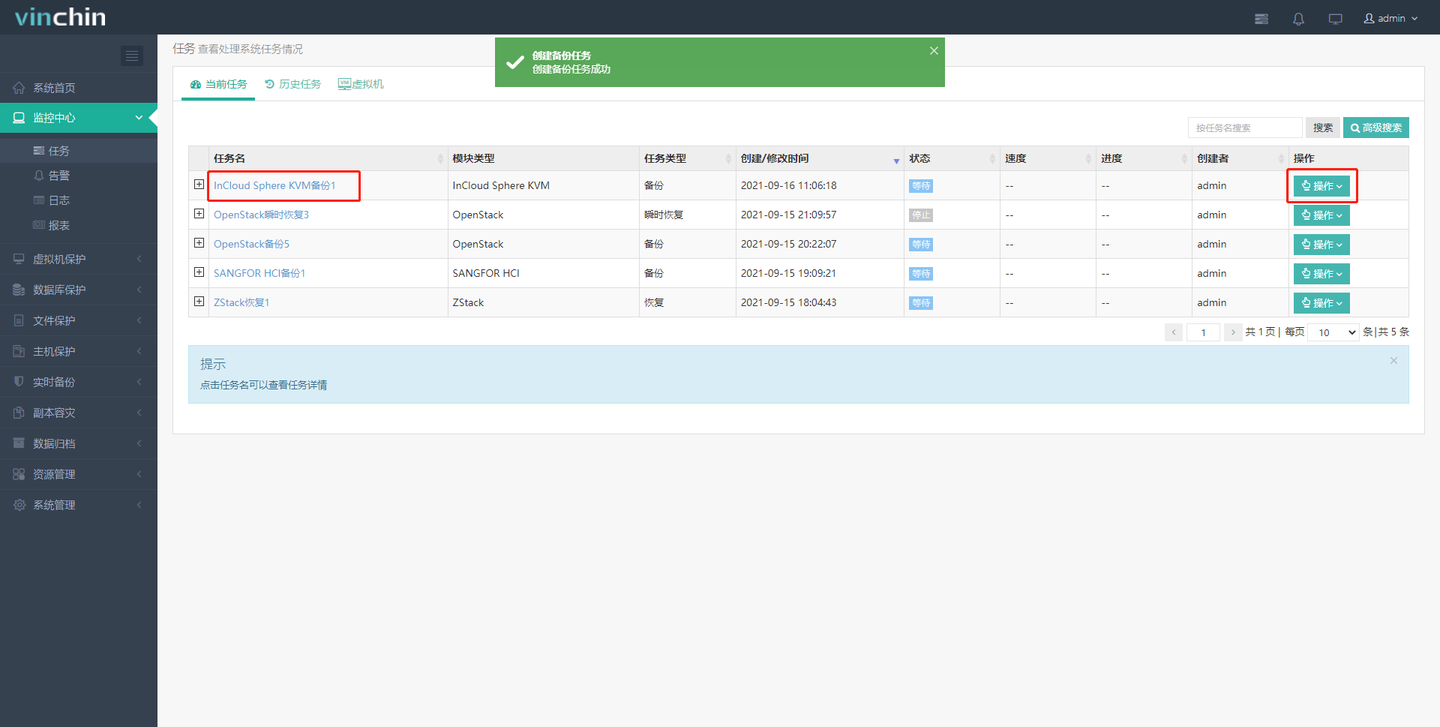Click the 搜索 button
Image resolution: width=1440 pixels, height=727 pixels.
1323,128
